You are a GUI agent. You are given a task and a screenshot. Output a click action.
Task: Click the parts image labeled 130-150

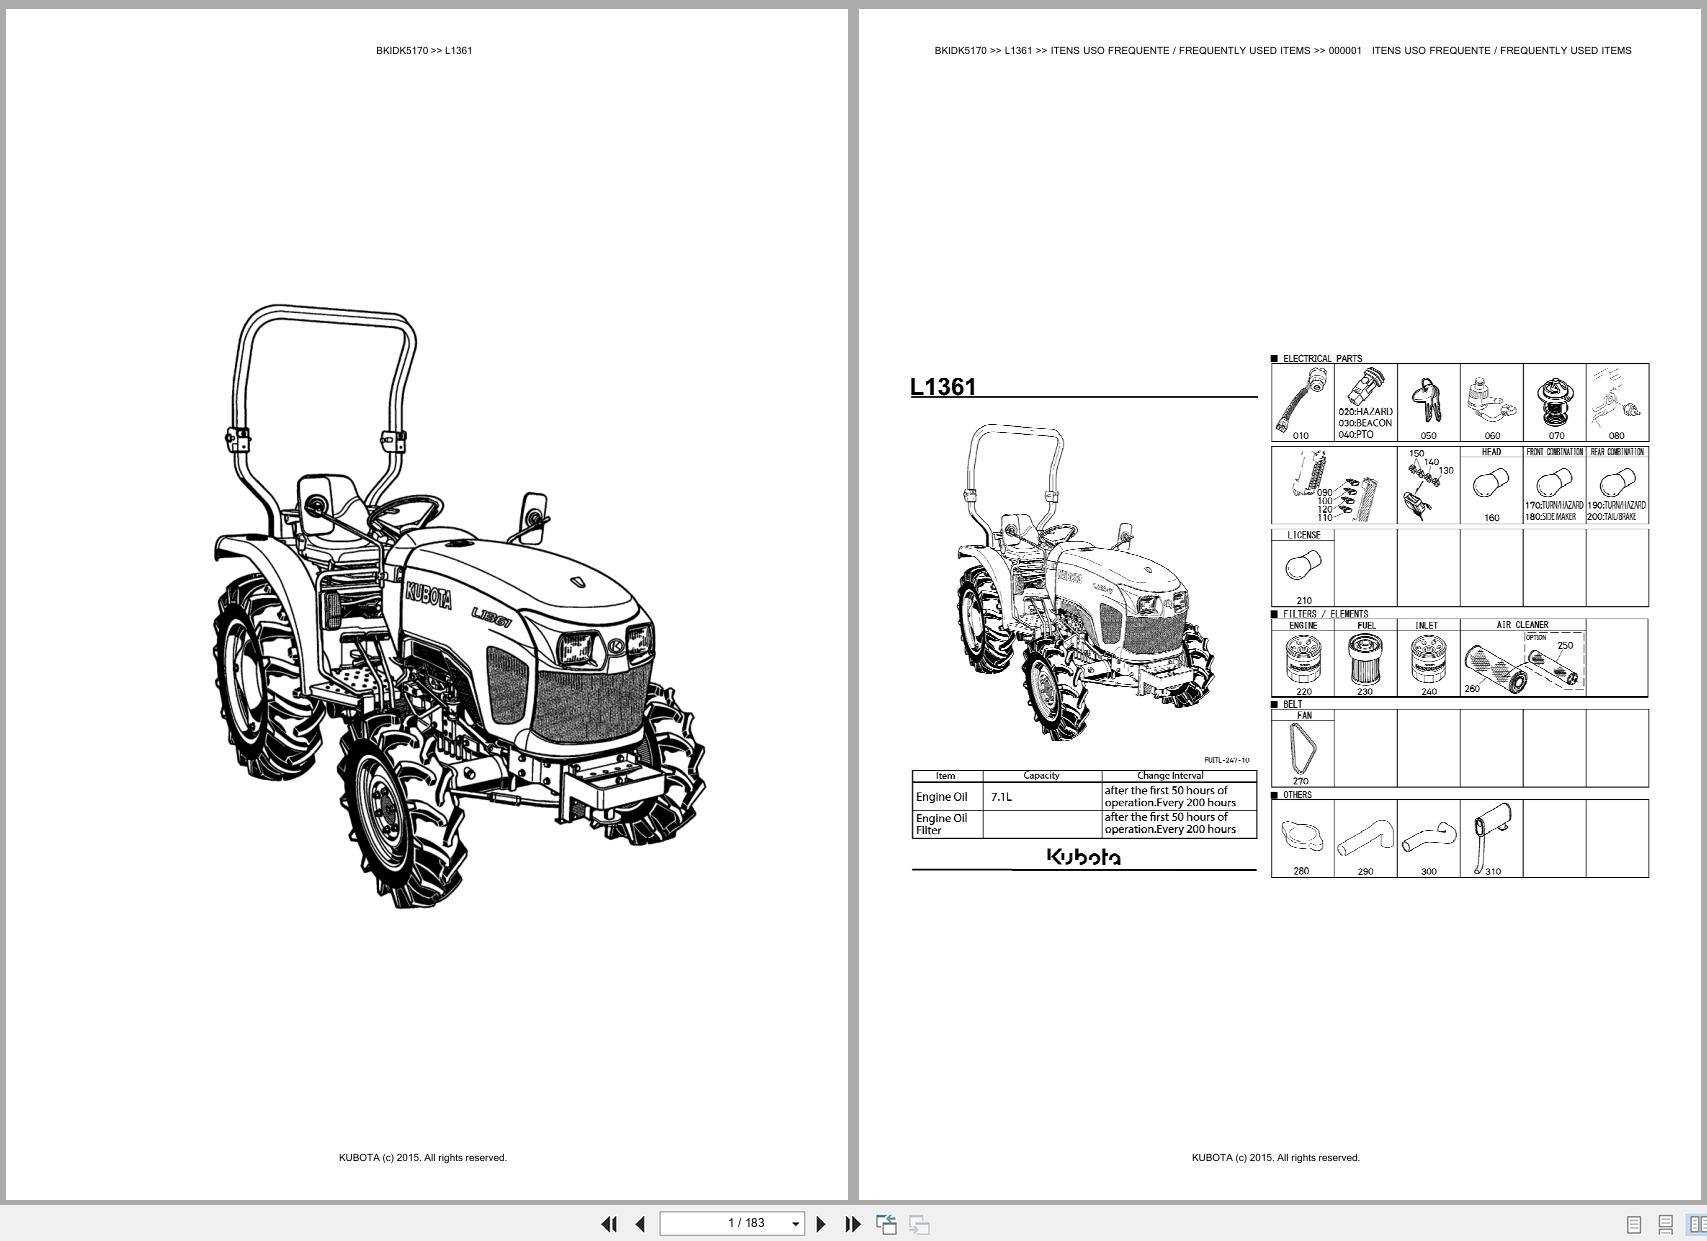tap(1428, 485)
